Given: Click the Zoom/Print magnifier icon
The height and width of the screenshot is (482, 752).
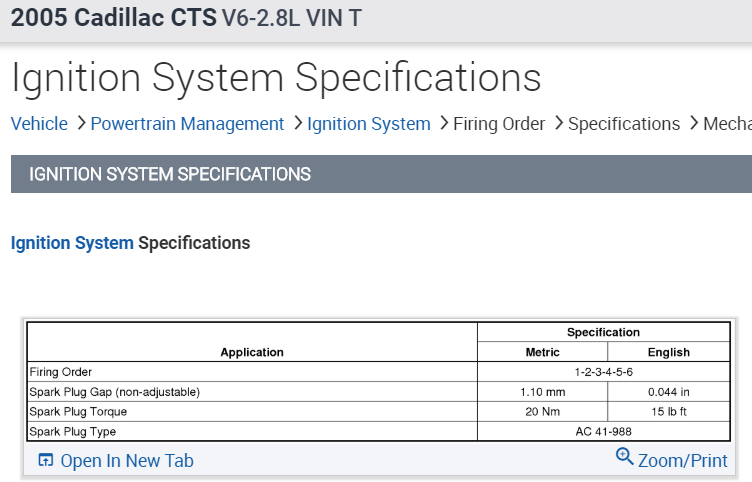Looking at the screenshot, I should pos(625,457).
